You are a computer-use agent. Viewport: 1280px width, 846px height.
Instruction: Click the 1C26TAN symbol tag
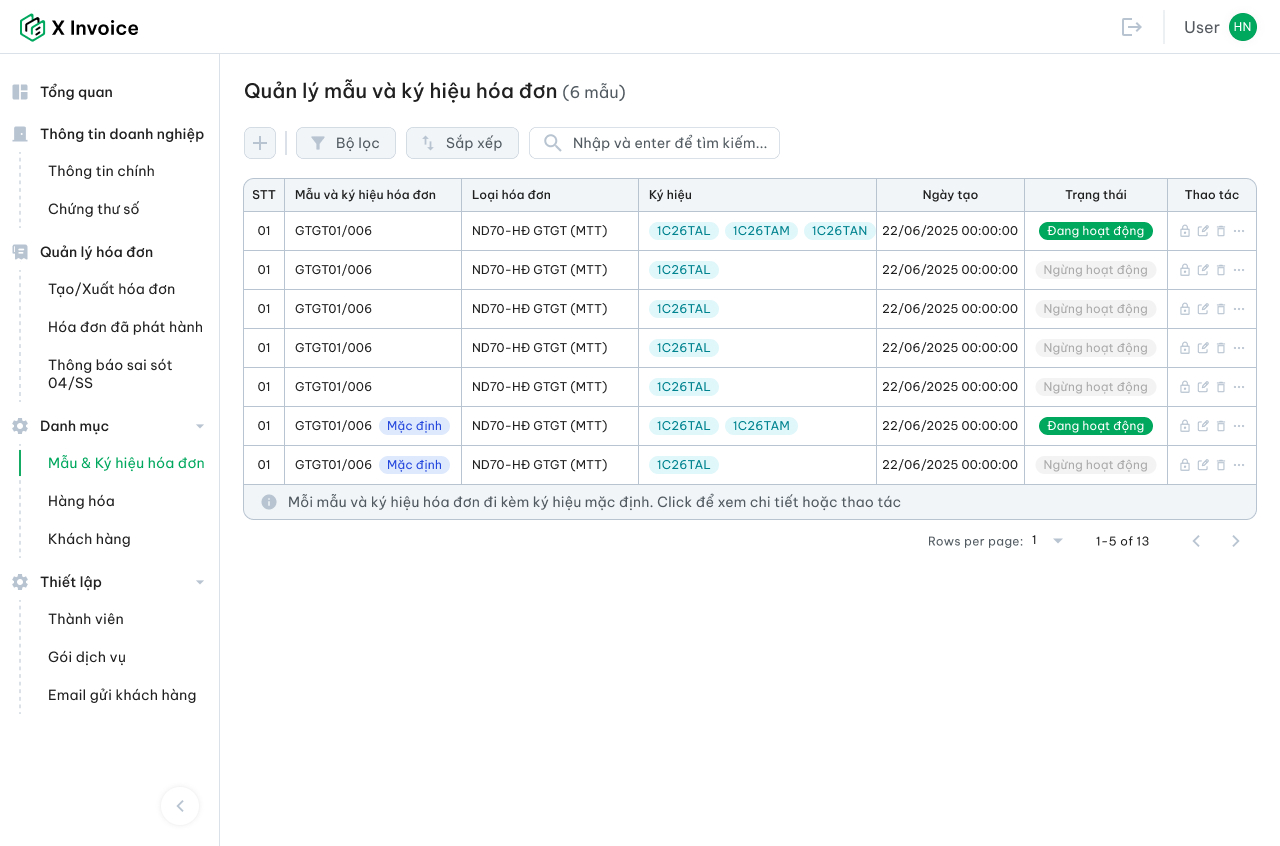coord(839,231)
